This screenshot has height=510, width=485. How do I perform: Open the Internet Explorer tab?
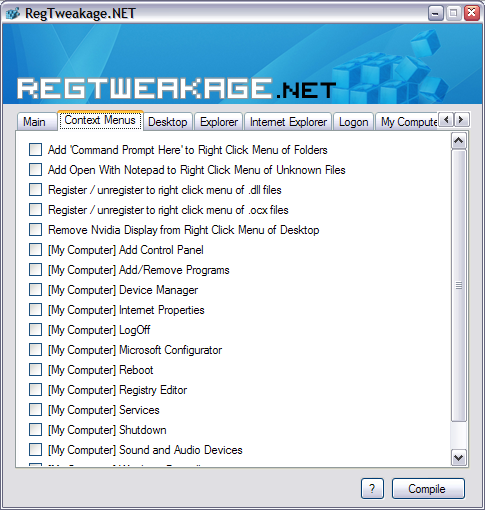[x=288, y=122]
